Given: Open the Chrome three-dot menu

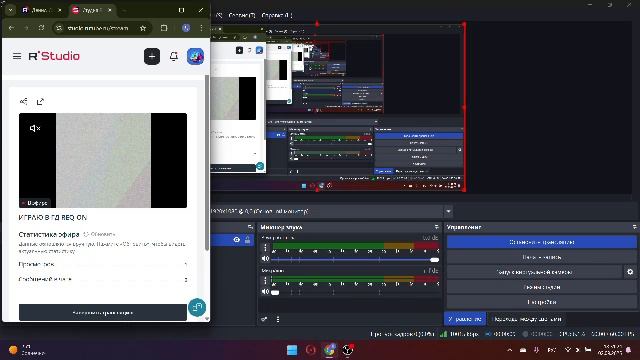Looking at the screenshot, I should tap(201, 28).
